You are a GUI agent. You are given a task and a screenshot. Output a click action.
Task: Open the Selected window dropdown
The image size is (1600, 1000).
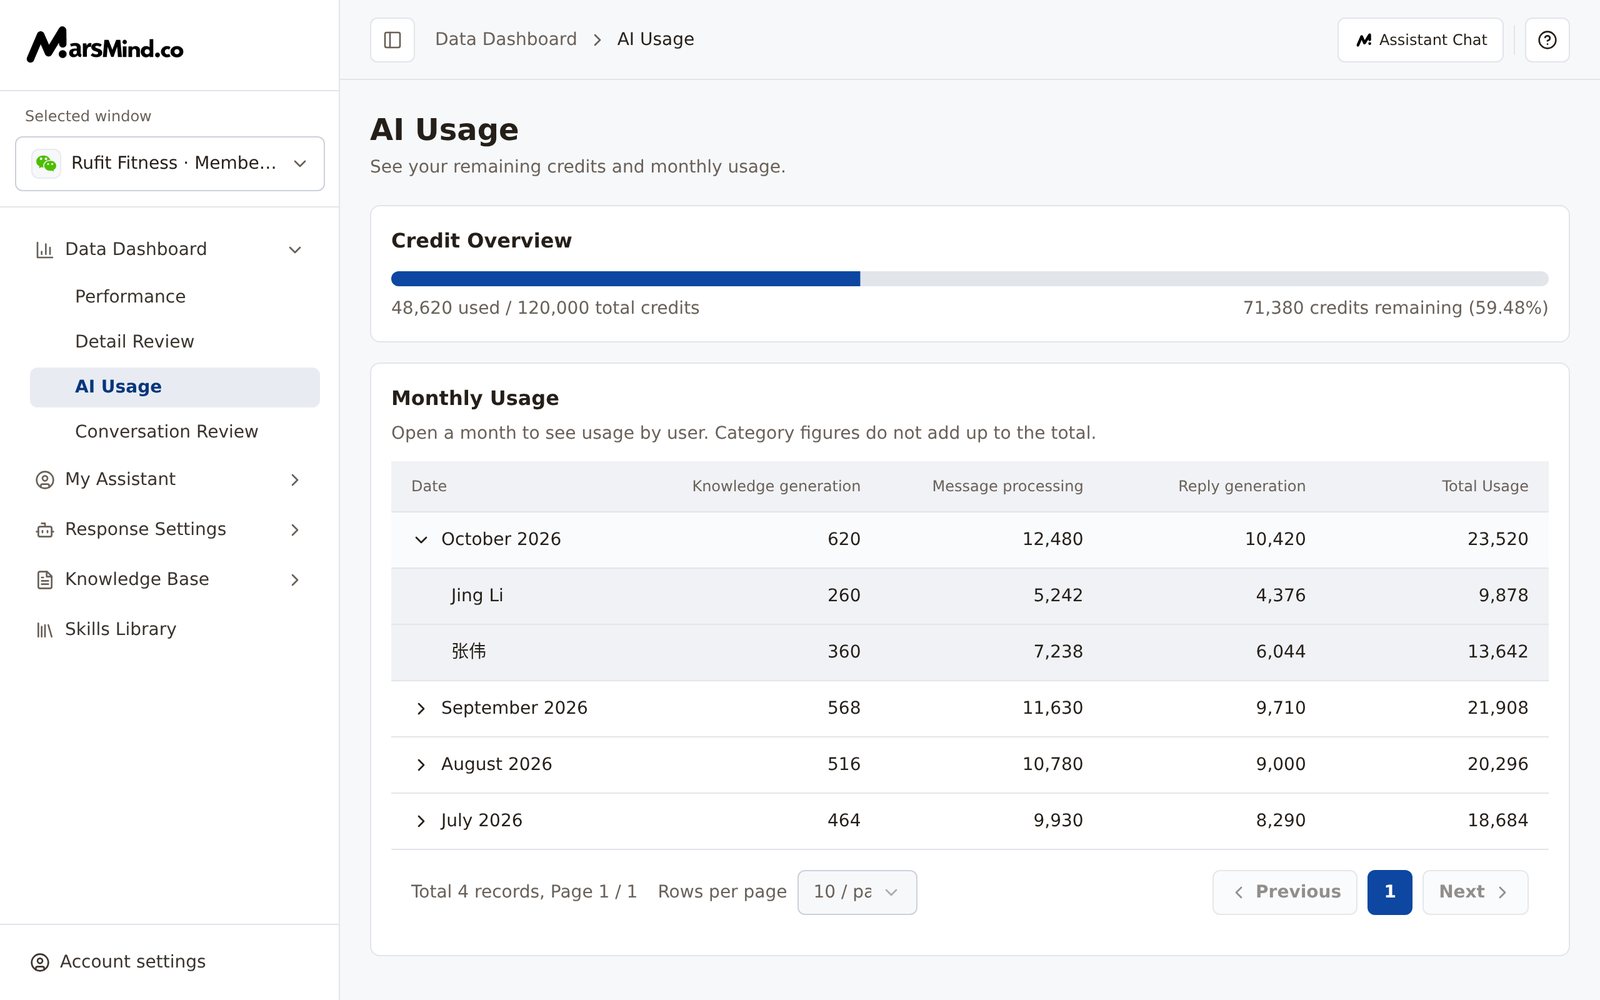(170, 163)
